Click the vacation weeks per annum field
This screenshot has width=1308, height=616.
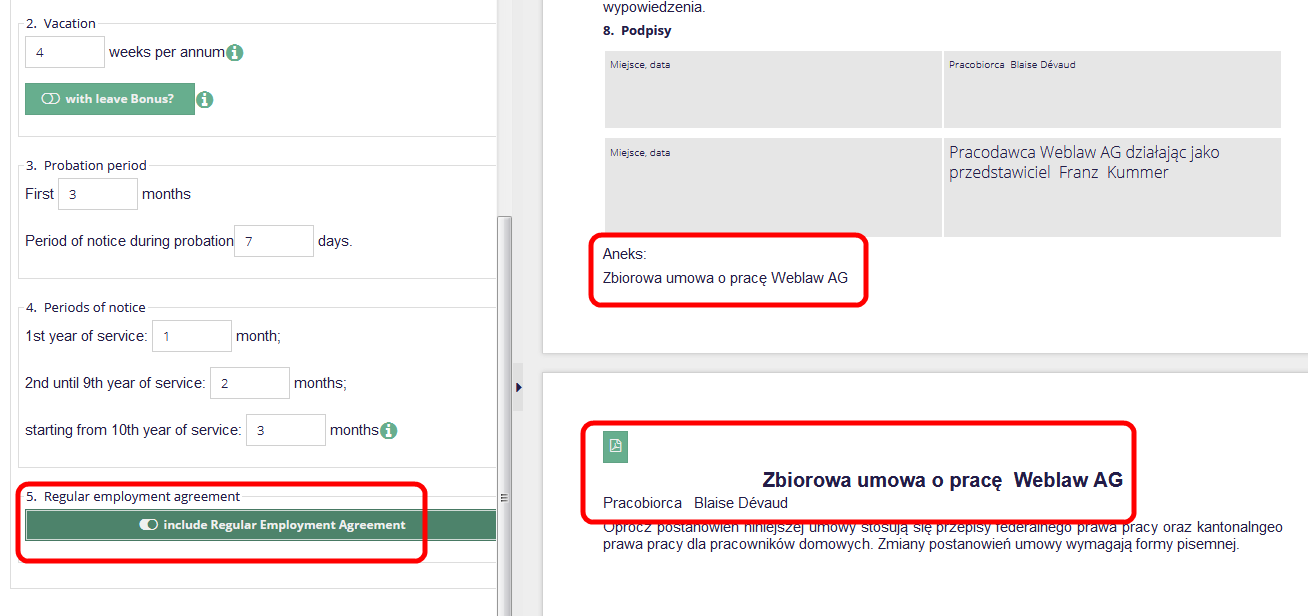(65, 52)
